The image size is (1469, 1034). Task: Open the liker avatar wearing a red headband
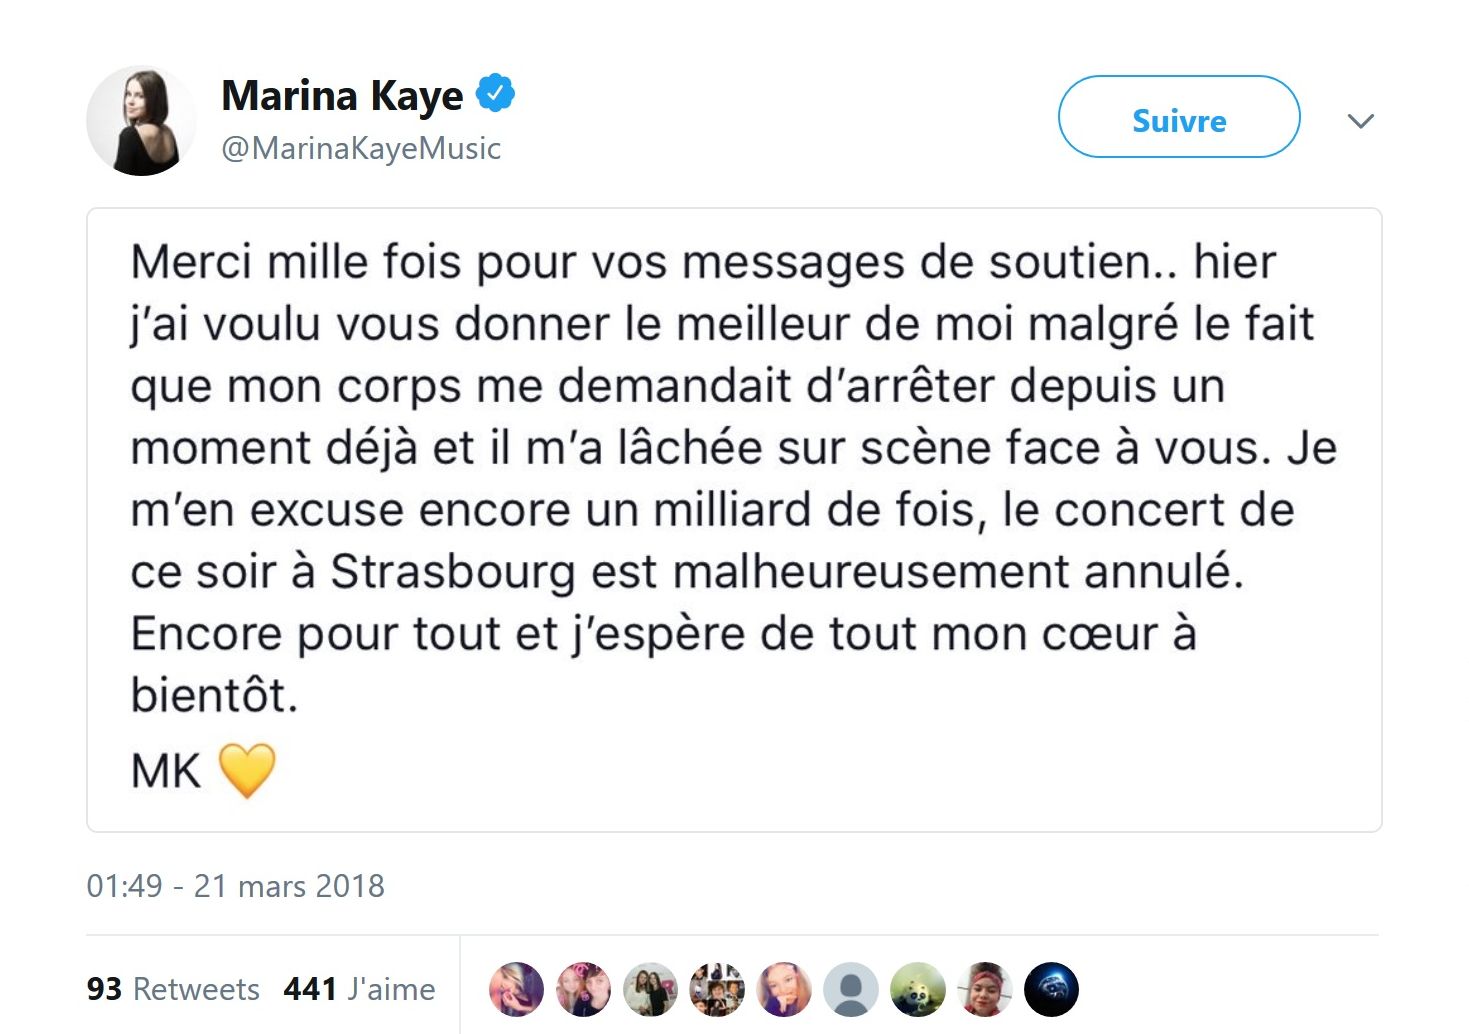coord(985,989)
